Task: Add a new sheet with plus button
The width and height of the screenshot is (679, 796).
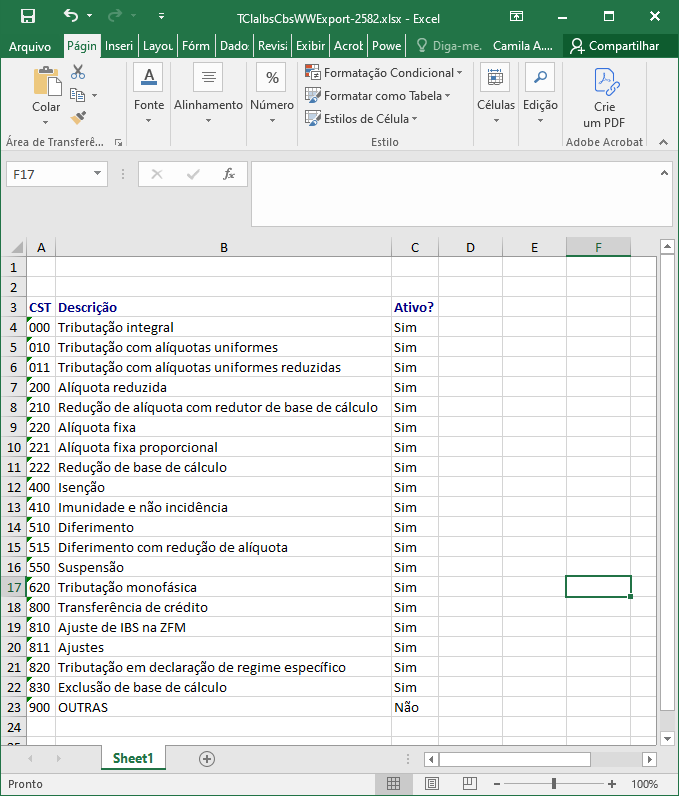Action: coord(207,759)
